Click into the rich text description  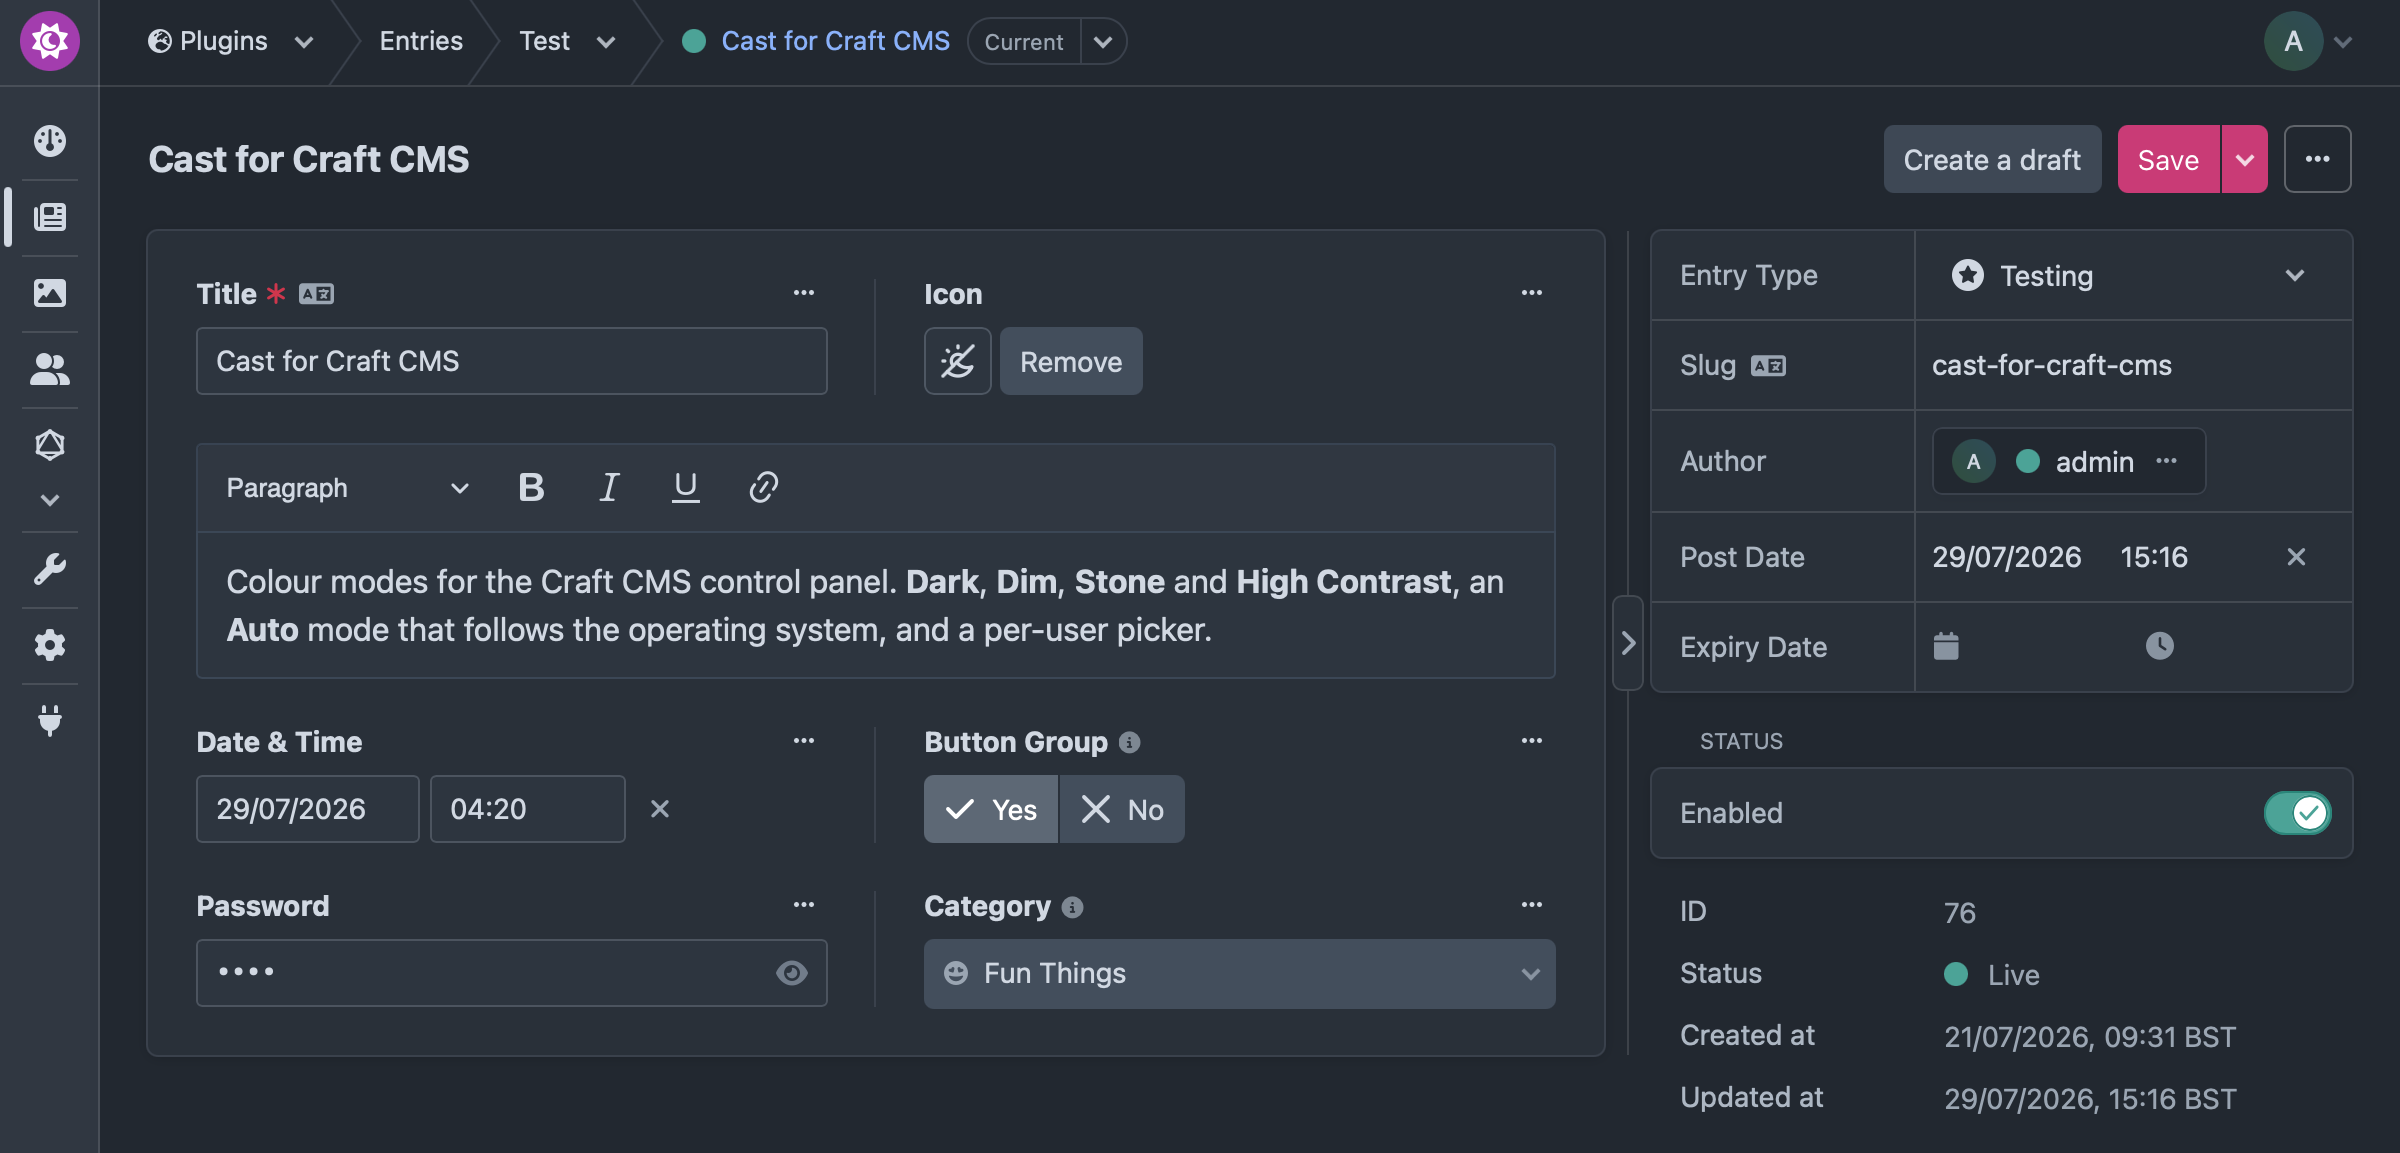pyautogui.click(x=876, y=605)
